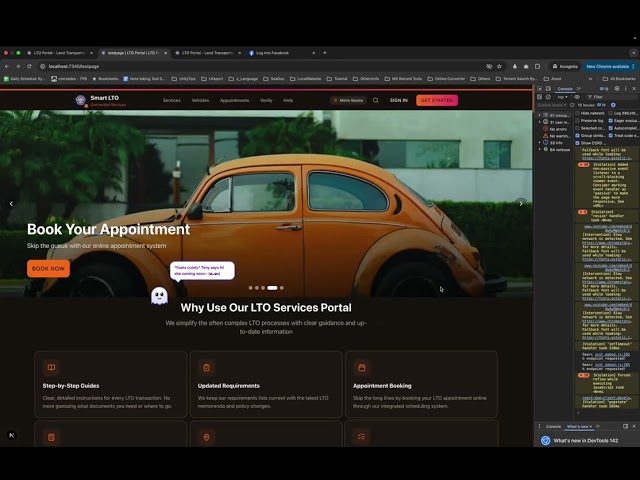
Task: Open the DevTools three-dot options menu
Action: coord(625,89)
